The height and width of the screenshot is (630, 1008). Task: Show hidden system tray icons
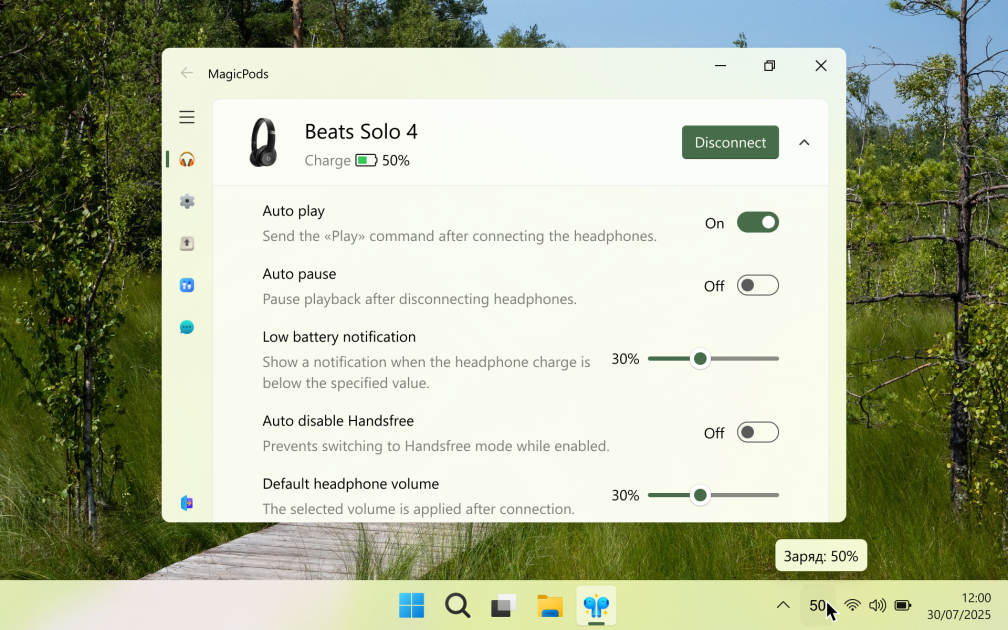(x=783, y=605)
